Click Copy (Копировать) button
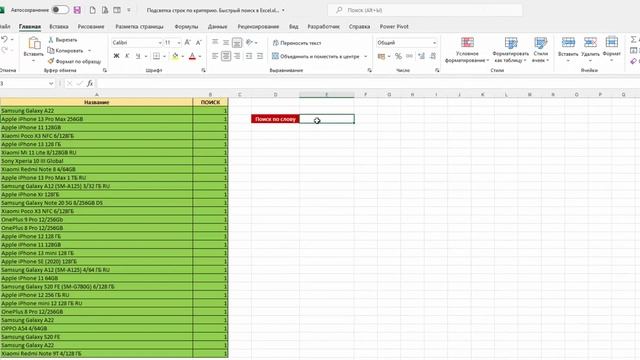This screenshot has height=360, width=640. pos(66,51)
